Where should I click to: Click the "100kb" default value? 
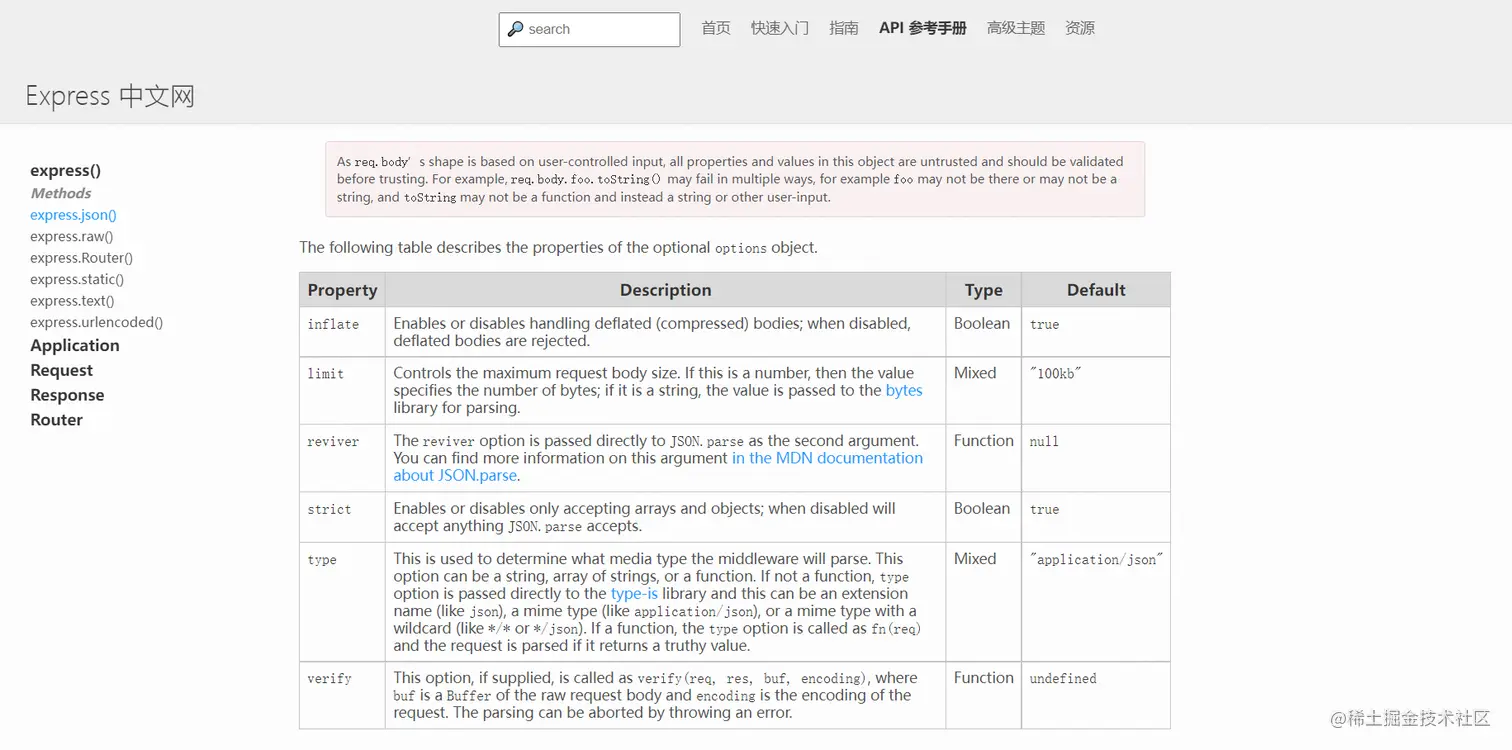click(x=1056, y=373)
